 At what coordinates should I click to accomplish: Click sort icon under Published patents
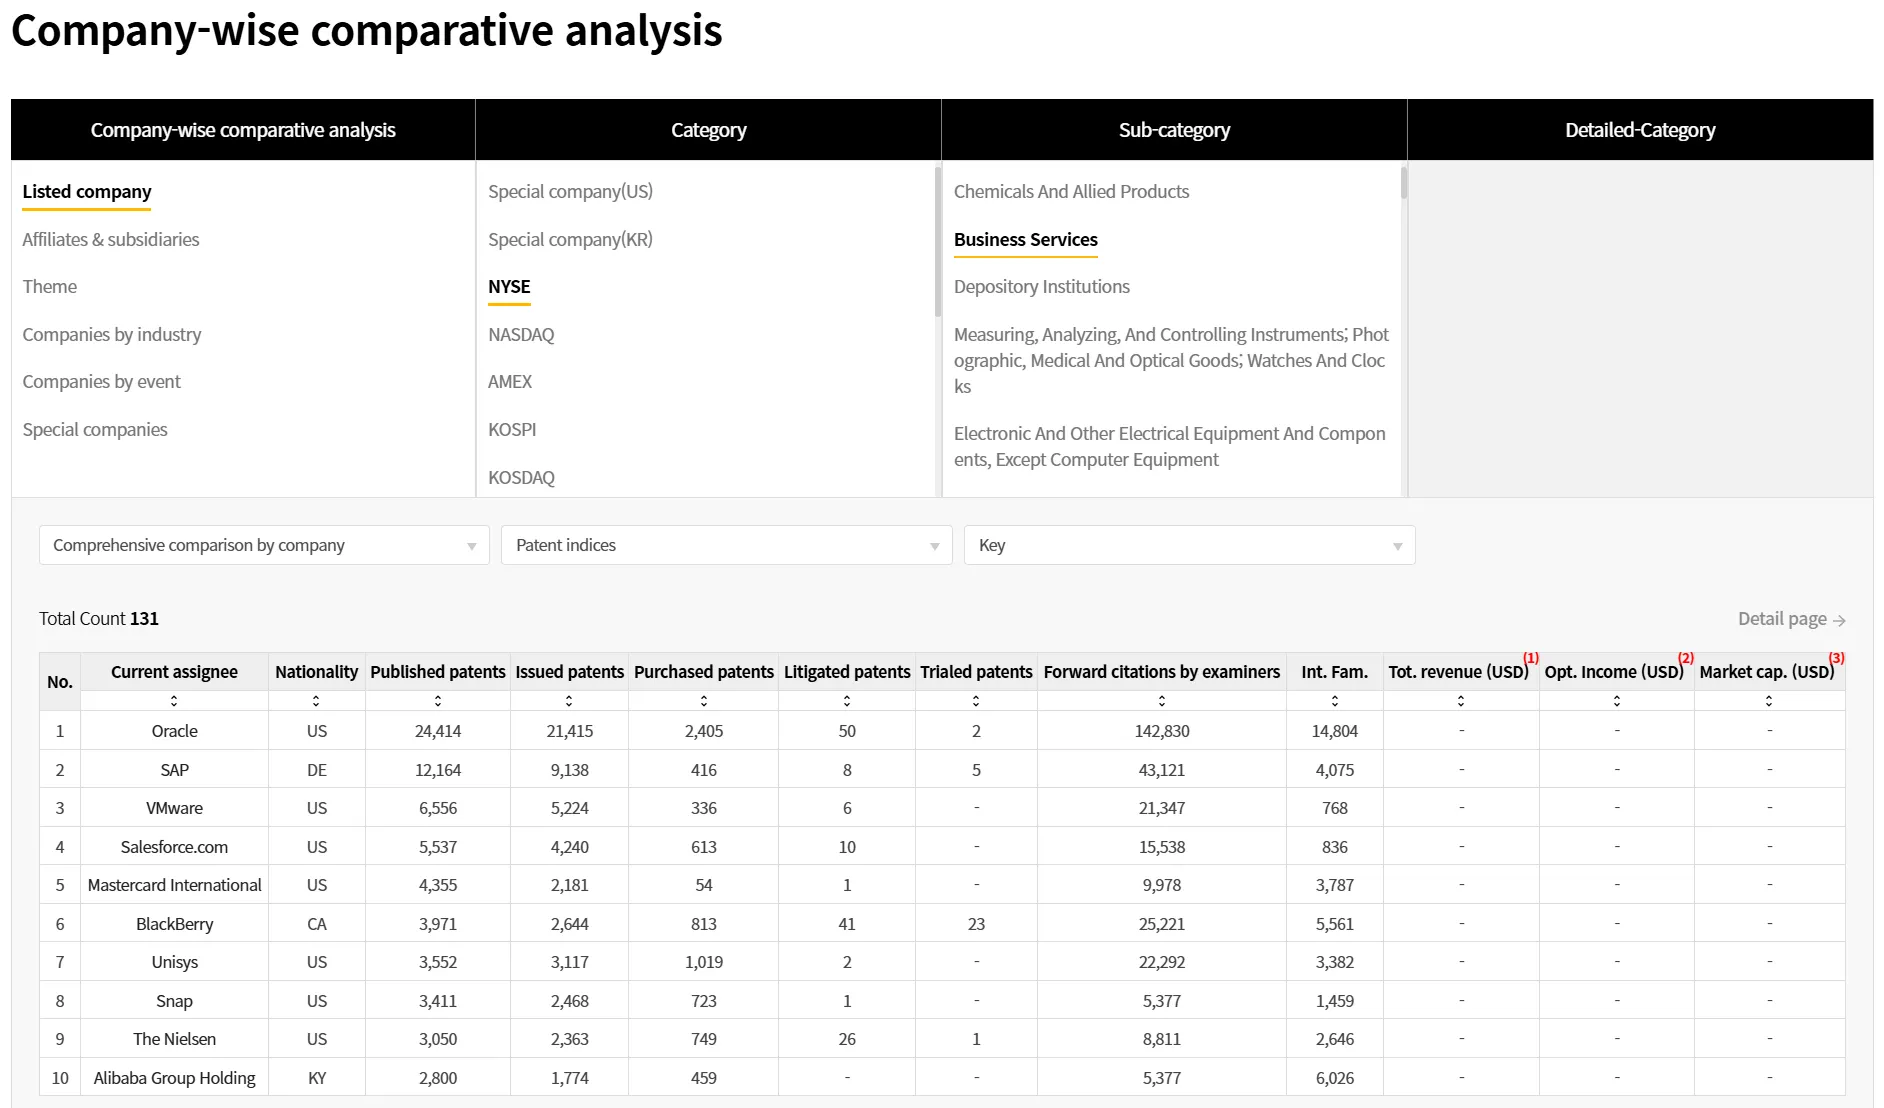click(x=438, y=701)
